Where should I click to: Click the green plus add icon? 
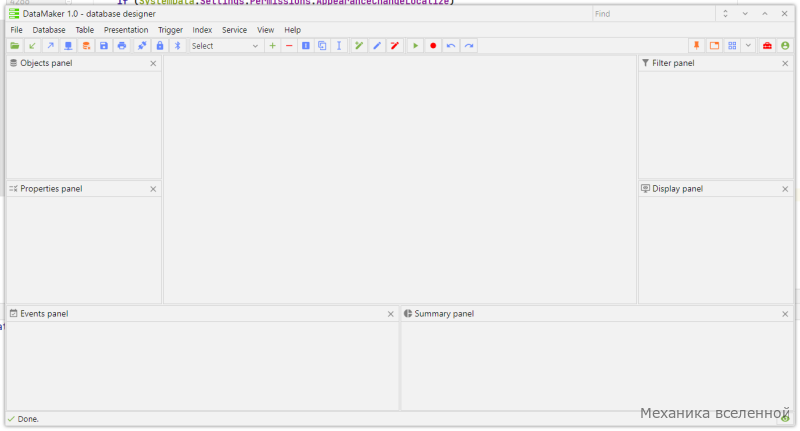pos(272,46)
